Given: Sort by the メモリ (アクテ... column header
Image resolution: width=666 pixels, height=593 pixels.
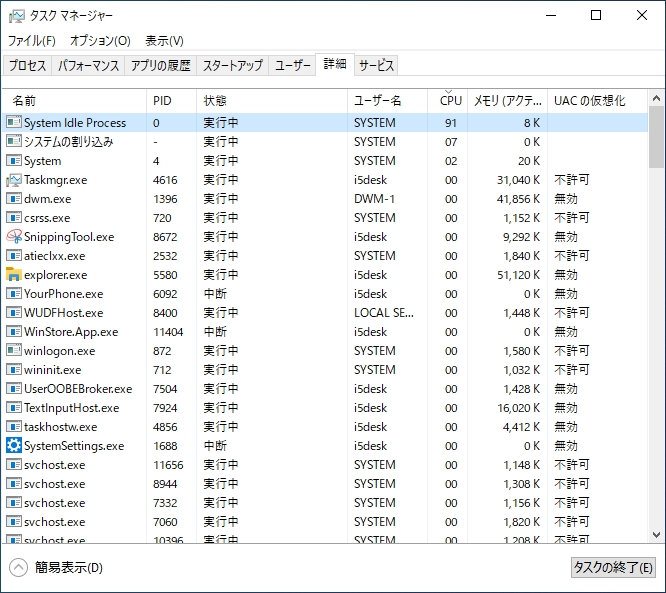Looking at the screenshot, I should (x=508, y=101).
